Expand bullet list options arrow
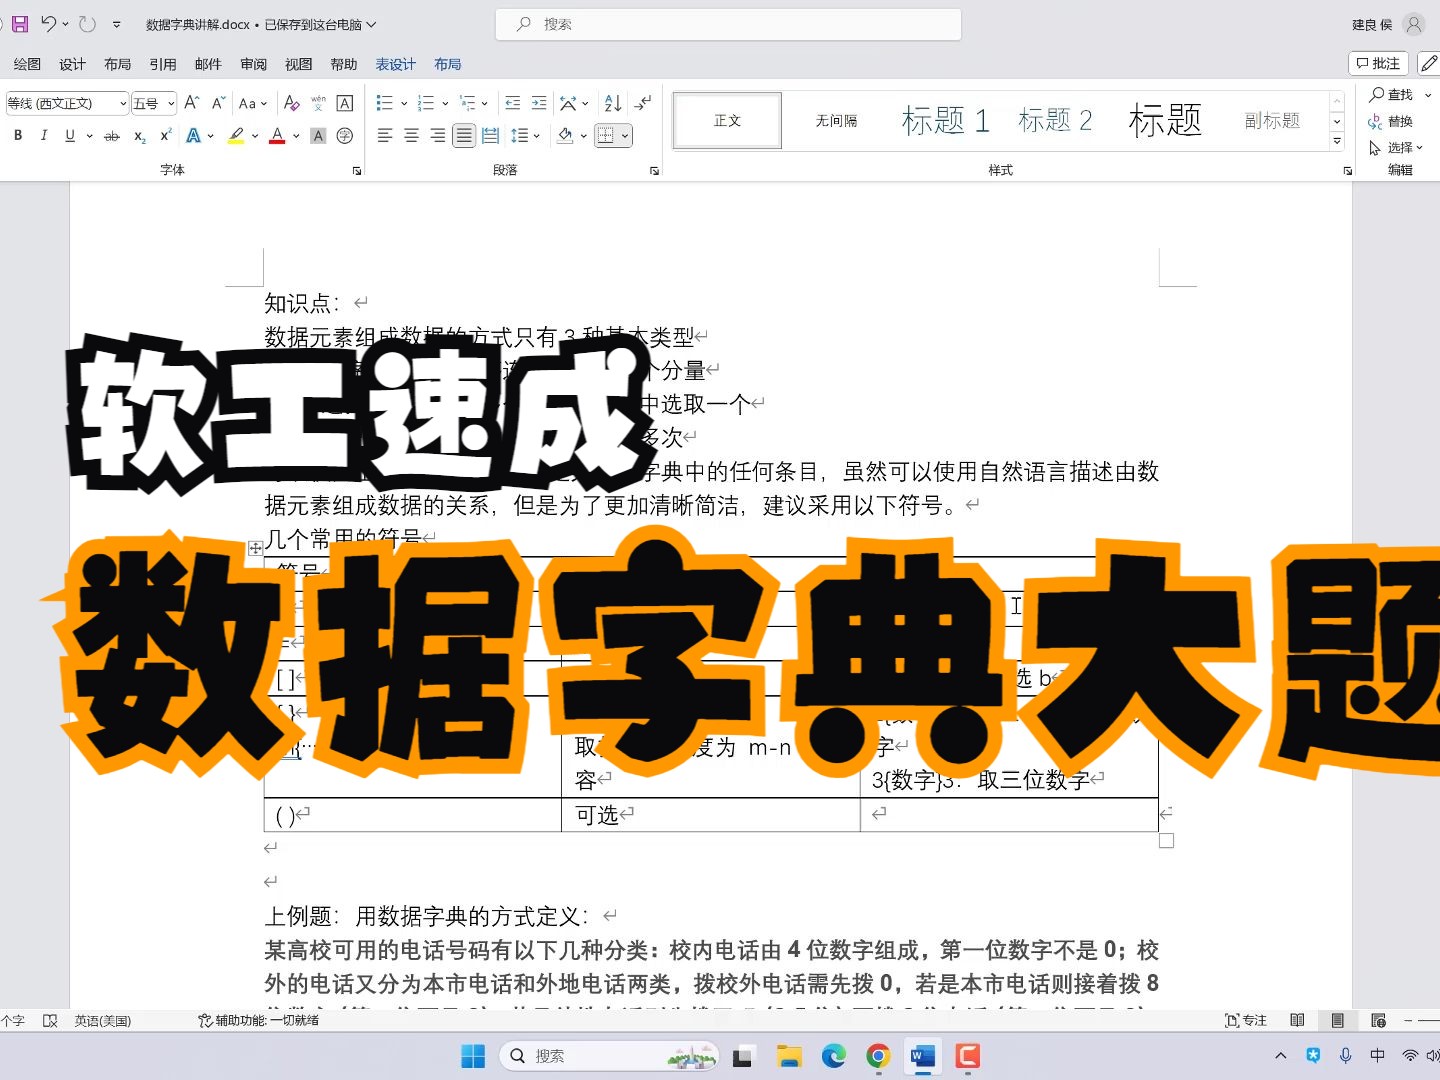 (404, 103)
